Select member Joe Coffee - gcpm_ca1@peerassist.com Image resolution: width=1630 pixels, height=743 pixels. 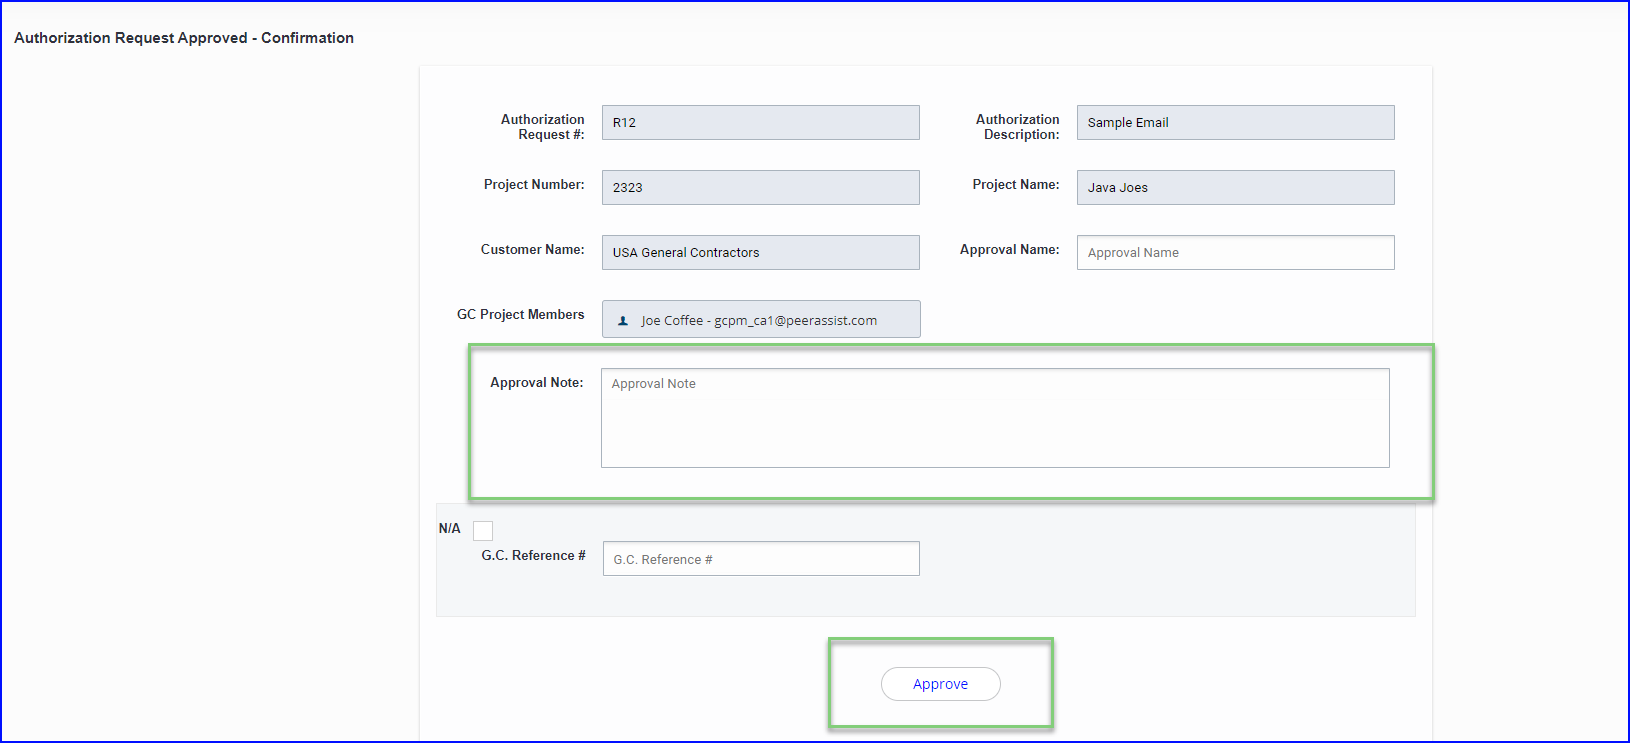pyautogui.click(x=761, y=319)
